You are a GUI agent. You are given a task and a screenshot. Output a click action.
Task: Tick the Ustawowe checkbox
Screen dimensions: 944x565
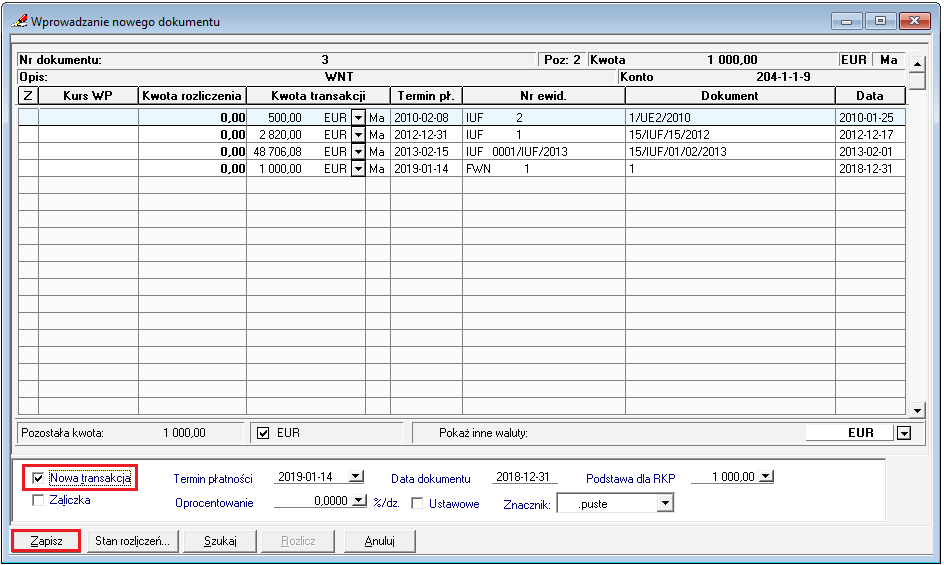coord(417,504)
